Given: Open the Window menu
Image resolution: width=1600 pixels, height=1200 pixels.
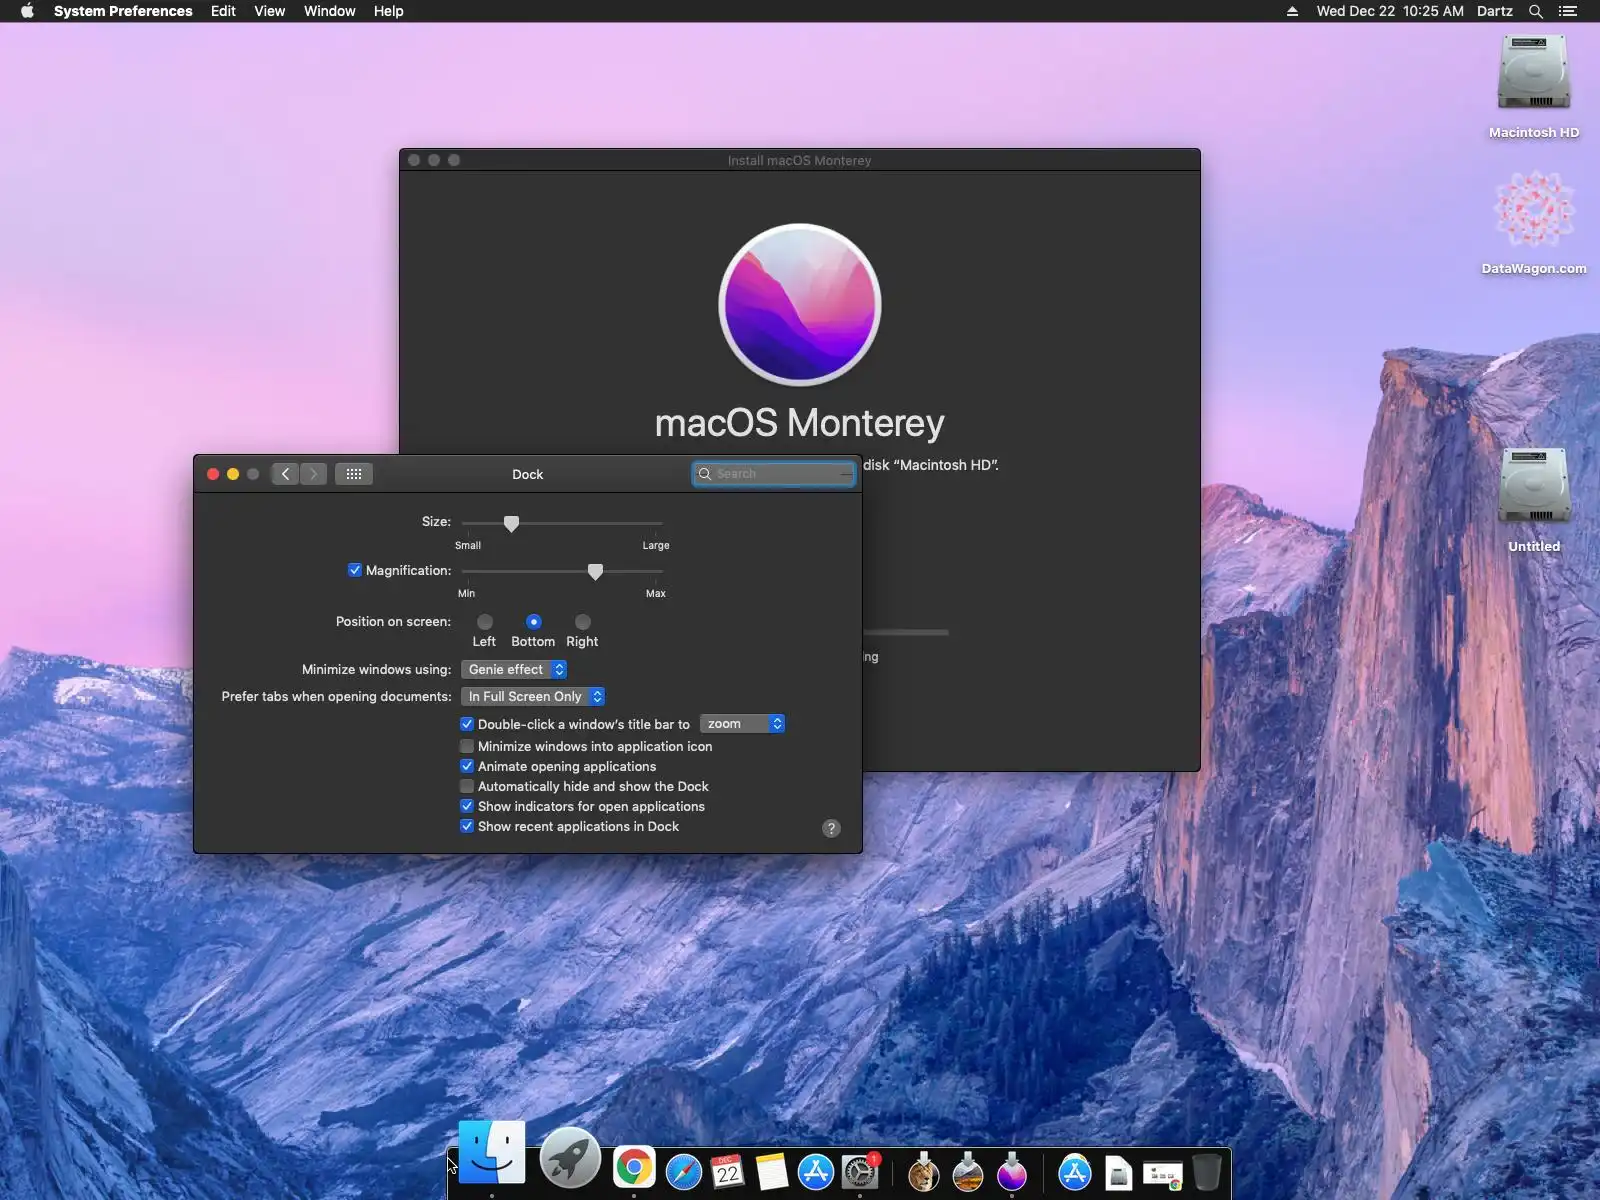Looking at the screenshot, I should click(x=330, y=11).
